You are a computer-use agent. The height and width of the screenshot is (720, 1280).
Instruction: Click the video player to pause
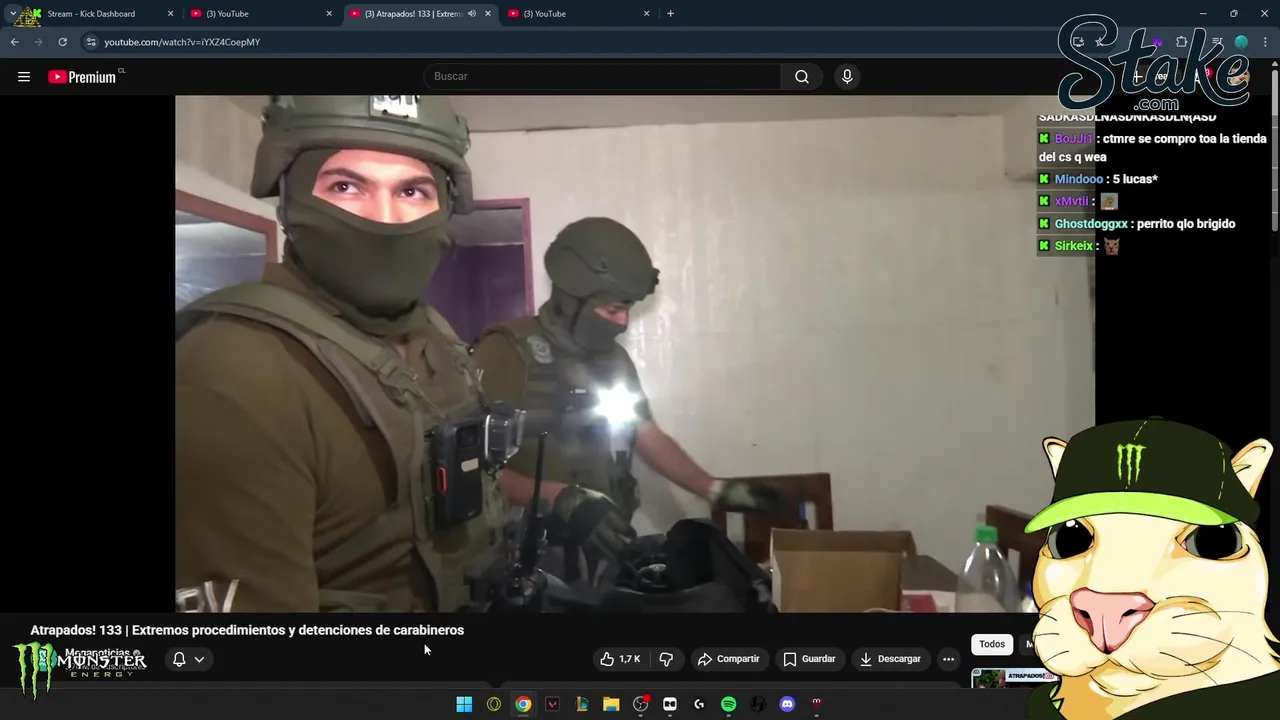click(635, 354)
